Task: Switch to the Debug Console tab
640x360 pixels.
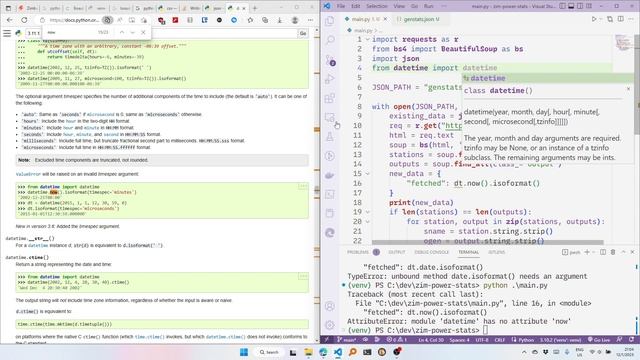Action: [x=431, y=252]
